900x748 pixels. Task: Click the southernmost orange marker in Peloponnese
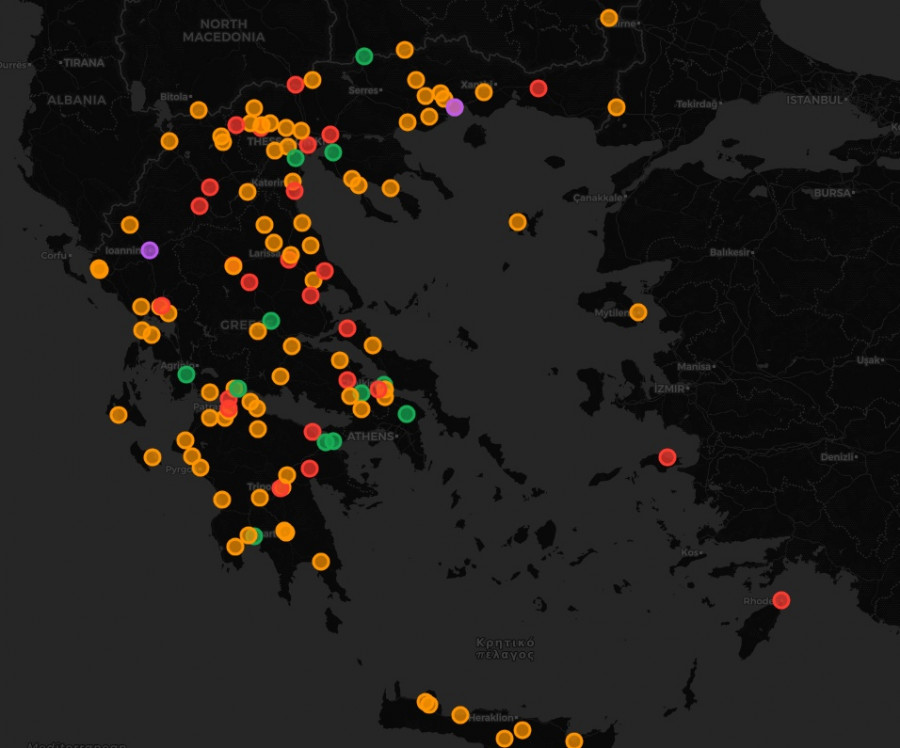pos(321,561)
